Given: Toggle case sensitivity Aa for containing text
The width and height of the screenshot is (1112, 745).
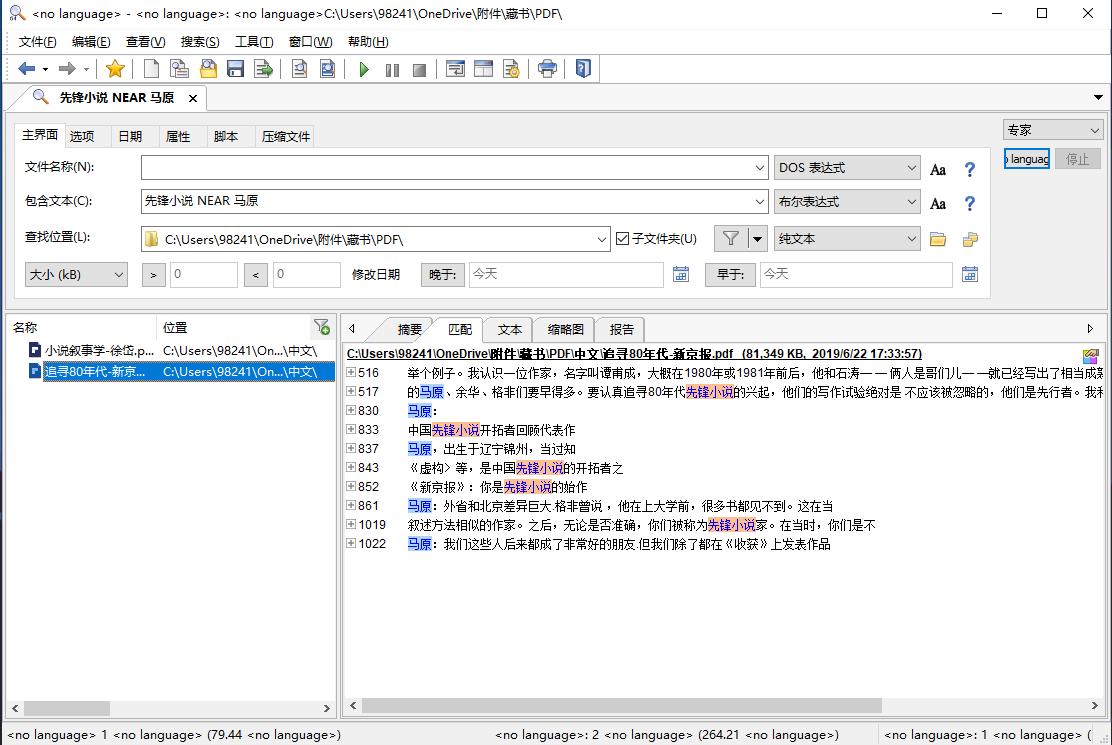Looking at the screenshot, I should point(938,203).
